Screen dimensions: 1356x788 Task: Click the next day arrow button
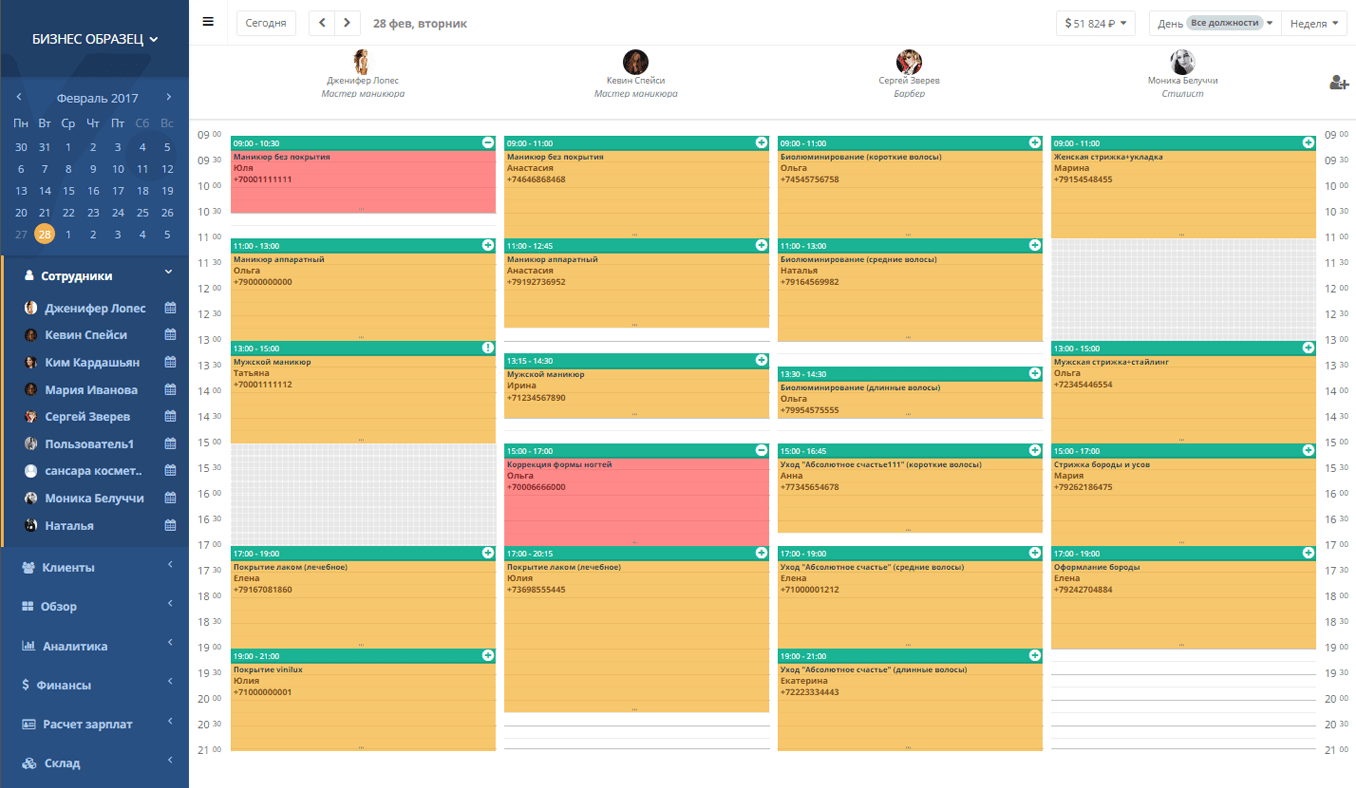click(347, 21)
